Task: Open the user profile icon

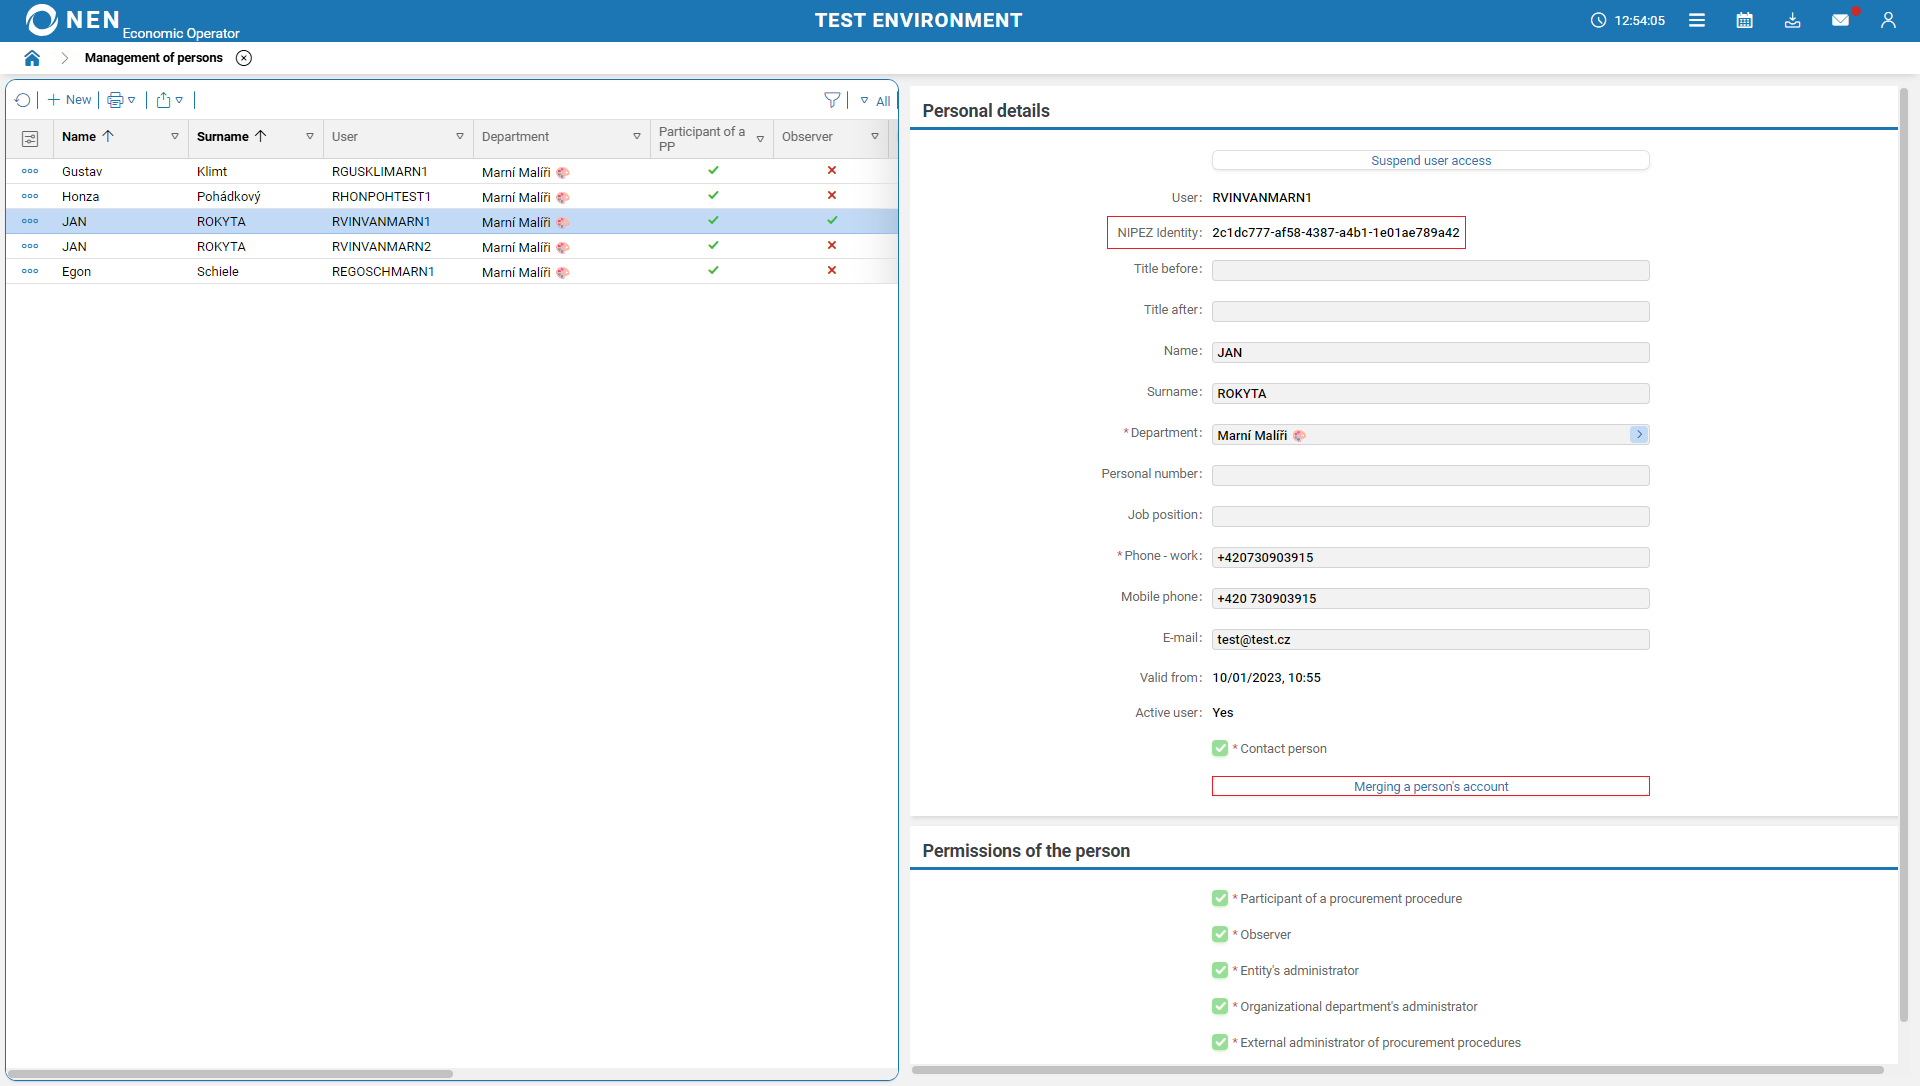Action: 1888,20
